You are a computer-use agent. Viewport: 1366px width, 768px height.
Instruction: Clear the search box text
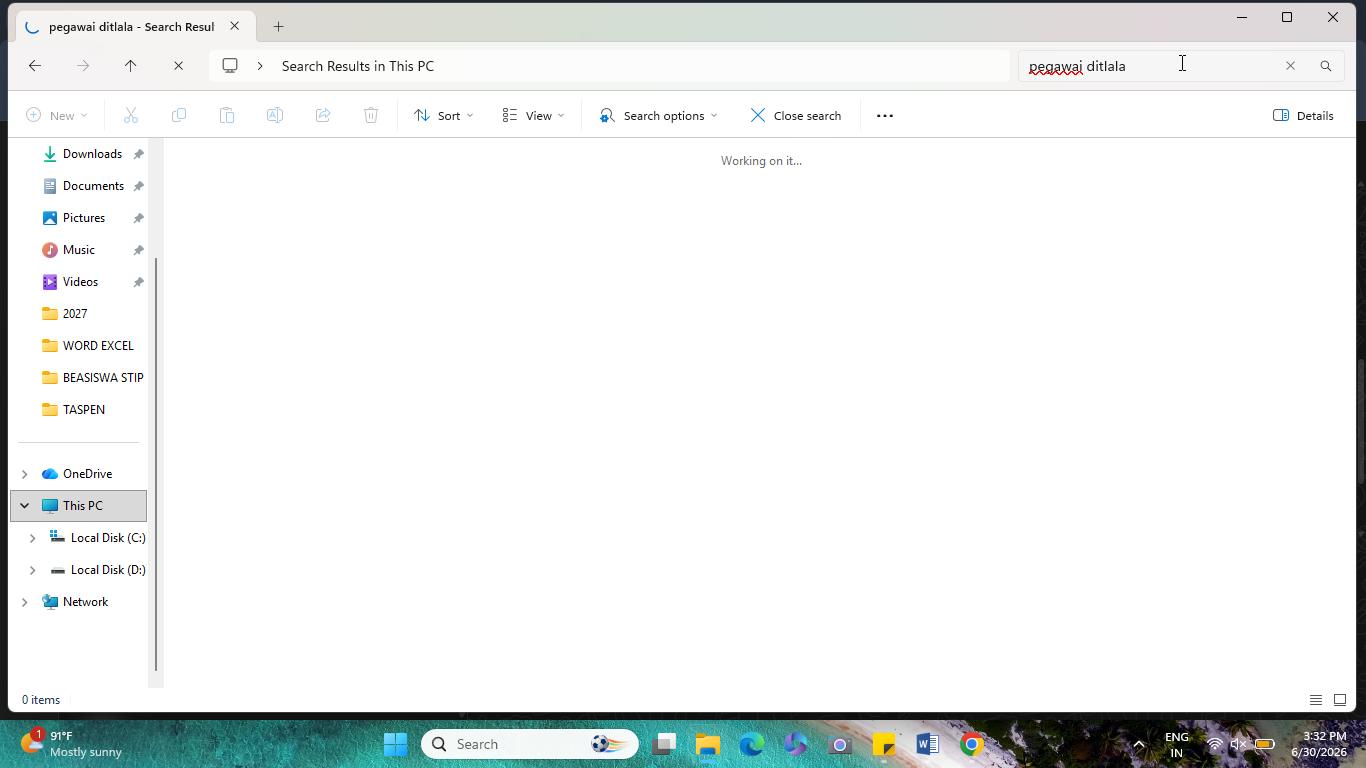click(1290, 66)
